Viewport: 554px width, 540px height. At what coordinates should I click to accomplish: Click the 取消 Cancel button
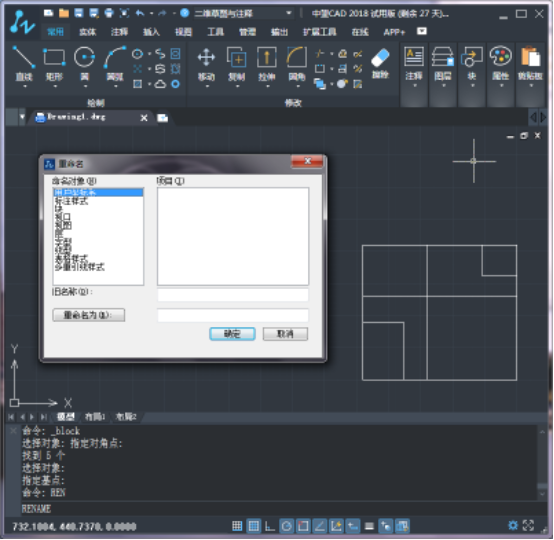pos(285,334)
